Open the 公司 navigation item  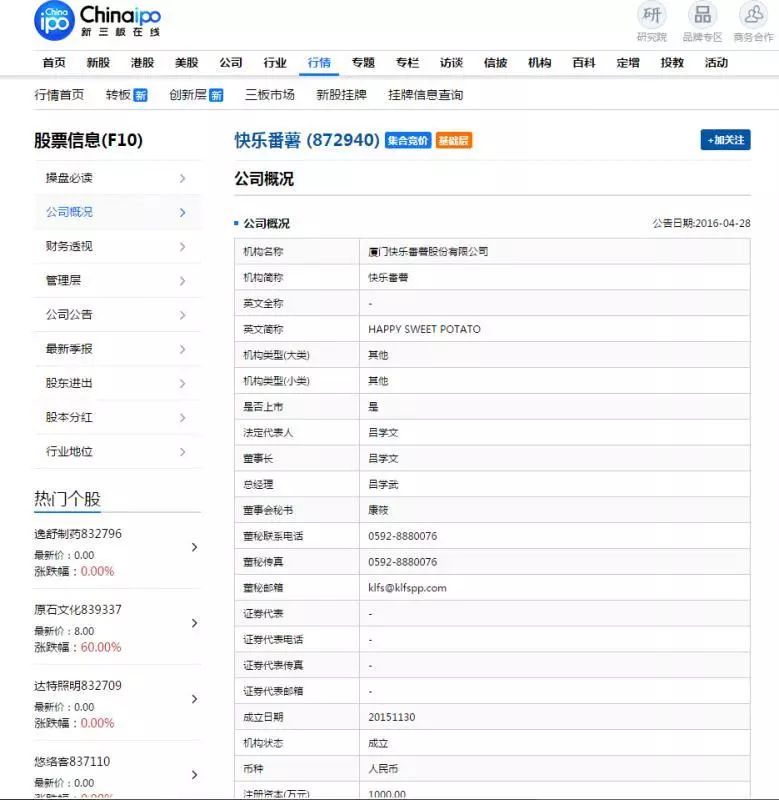231,63
